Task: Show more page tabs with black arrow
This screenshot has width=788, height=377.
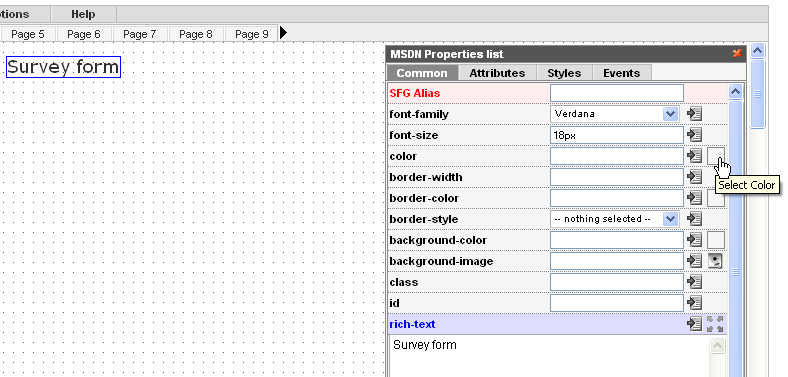Action: pyautogui.click(x=283, y=33)
